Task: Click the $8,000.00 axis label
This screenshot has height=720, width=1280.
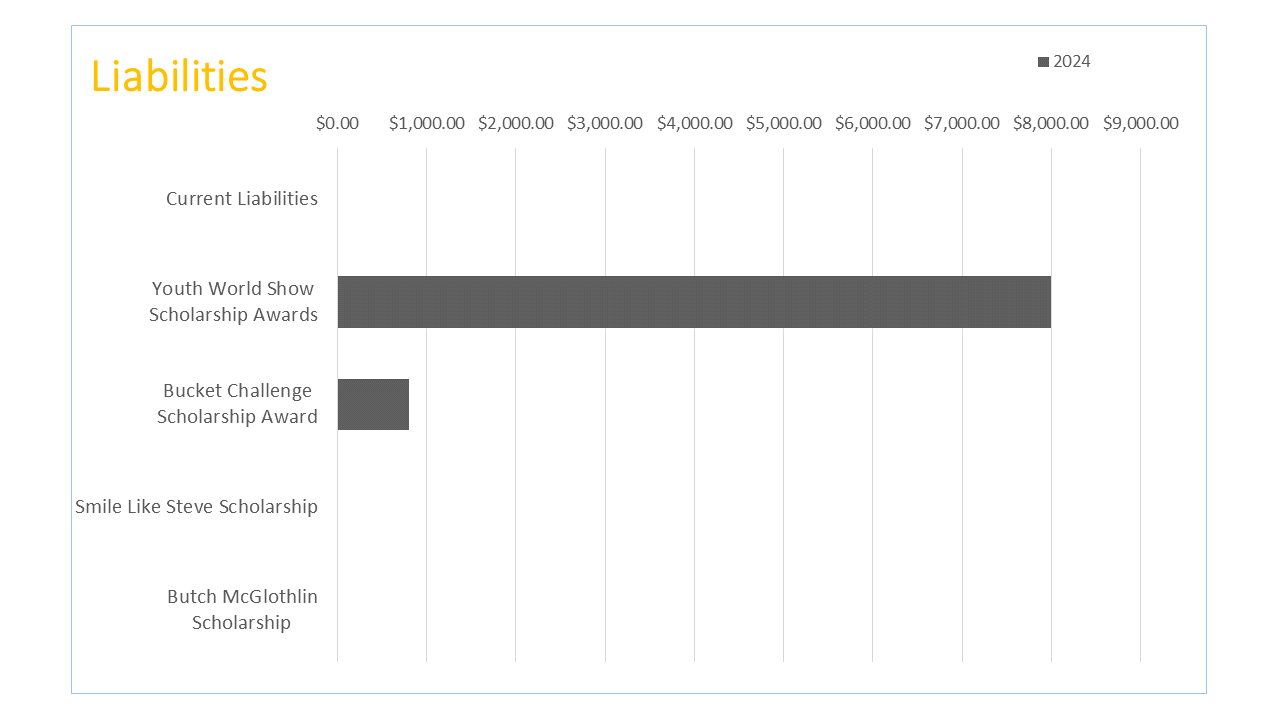Action: pyautogui.click(x=1051, y=124)
